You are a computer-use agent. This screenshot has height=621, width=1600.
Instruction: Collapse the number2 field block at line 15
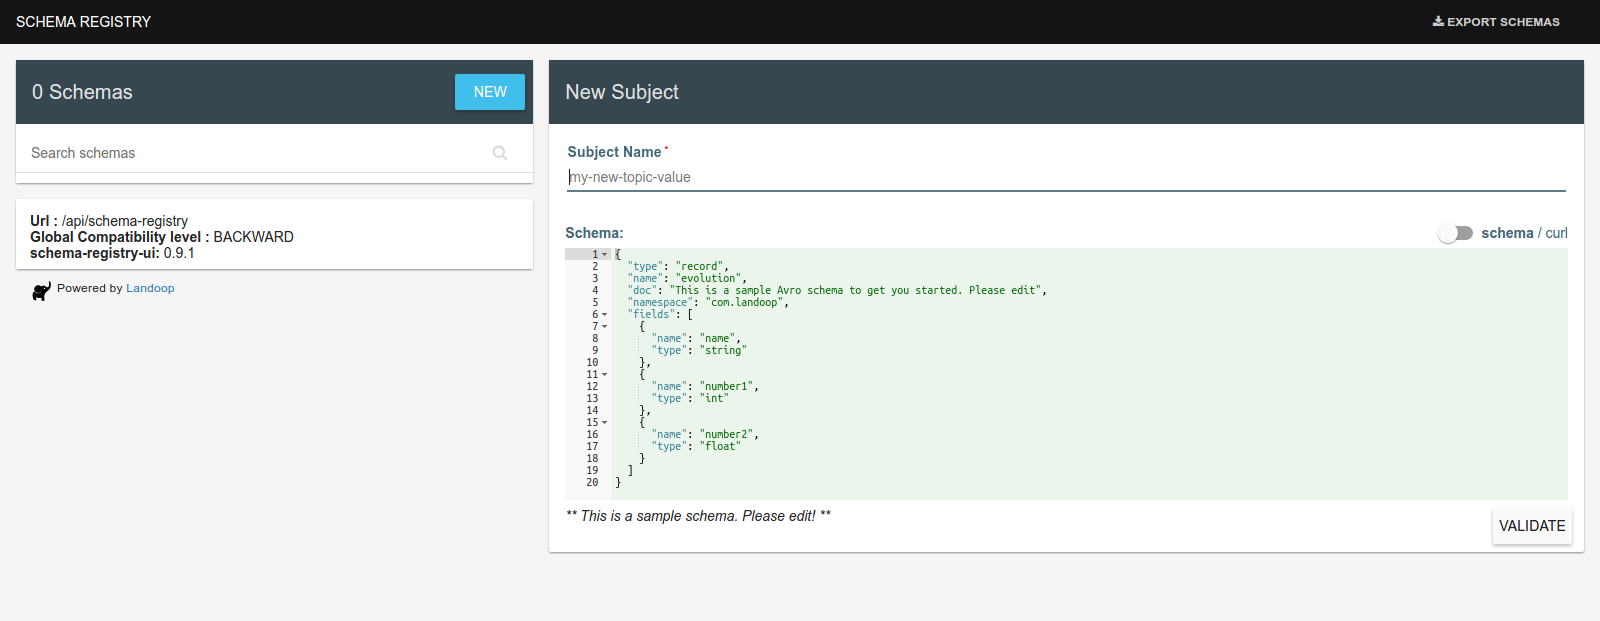[x=605, y=423]
